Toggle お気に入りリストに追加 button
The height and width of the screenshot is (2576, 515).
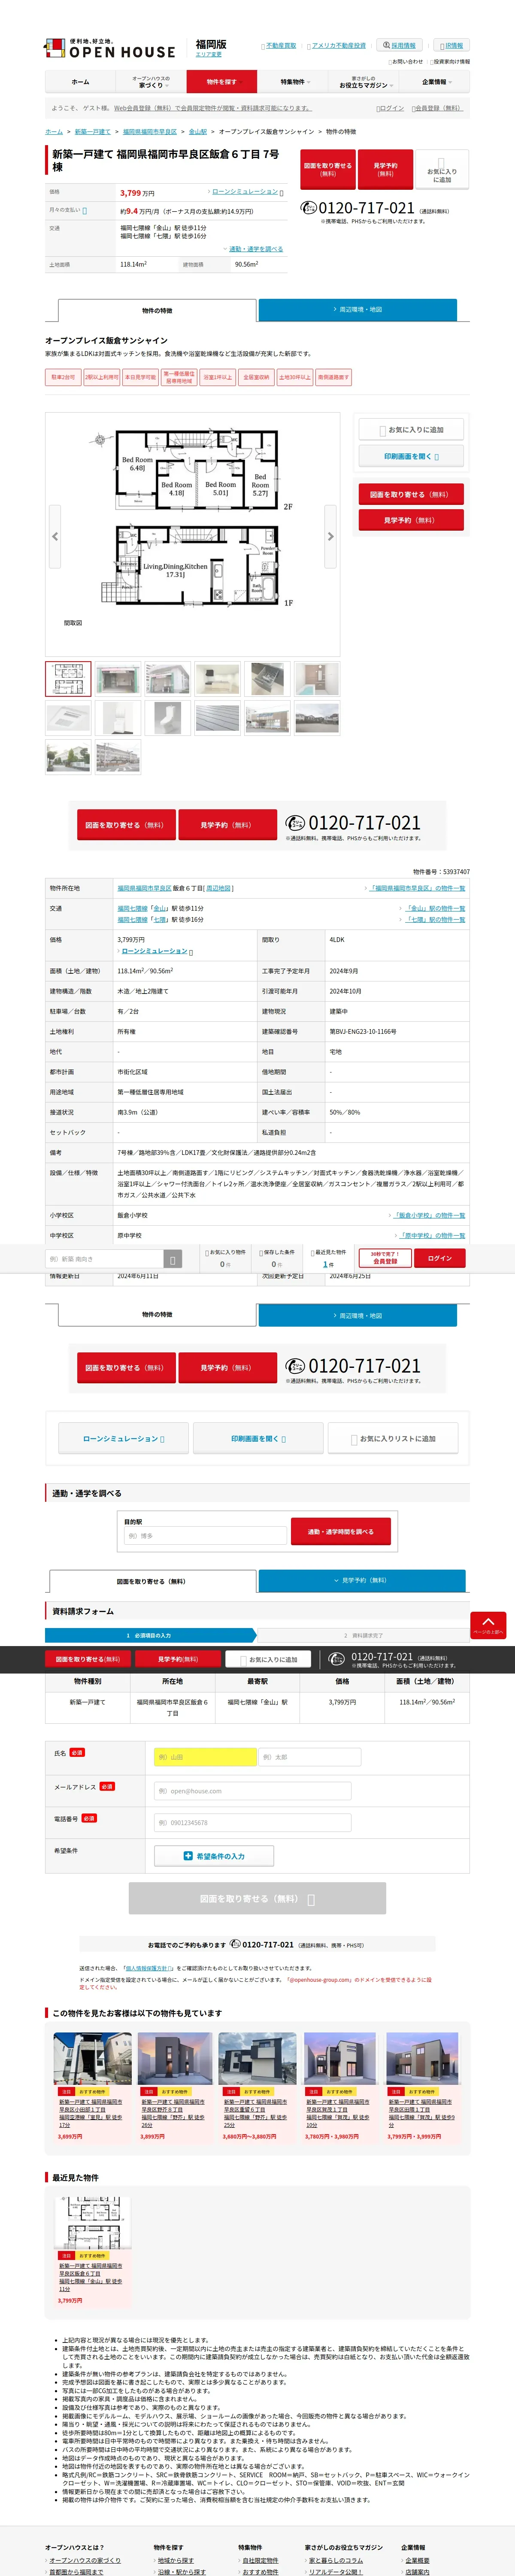click(x=393, y=1438)
